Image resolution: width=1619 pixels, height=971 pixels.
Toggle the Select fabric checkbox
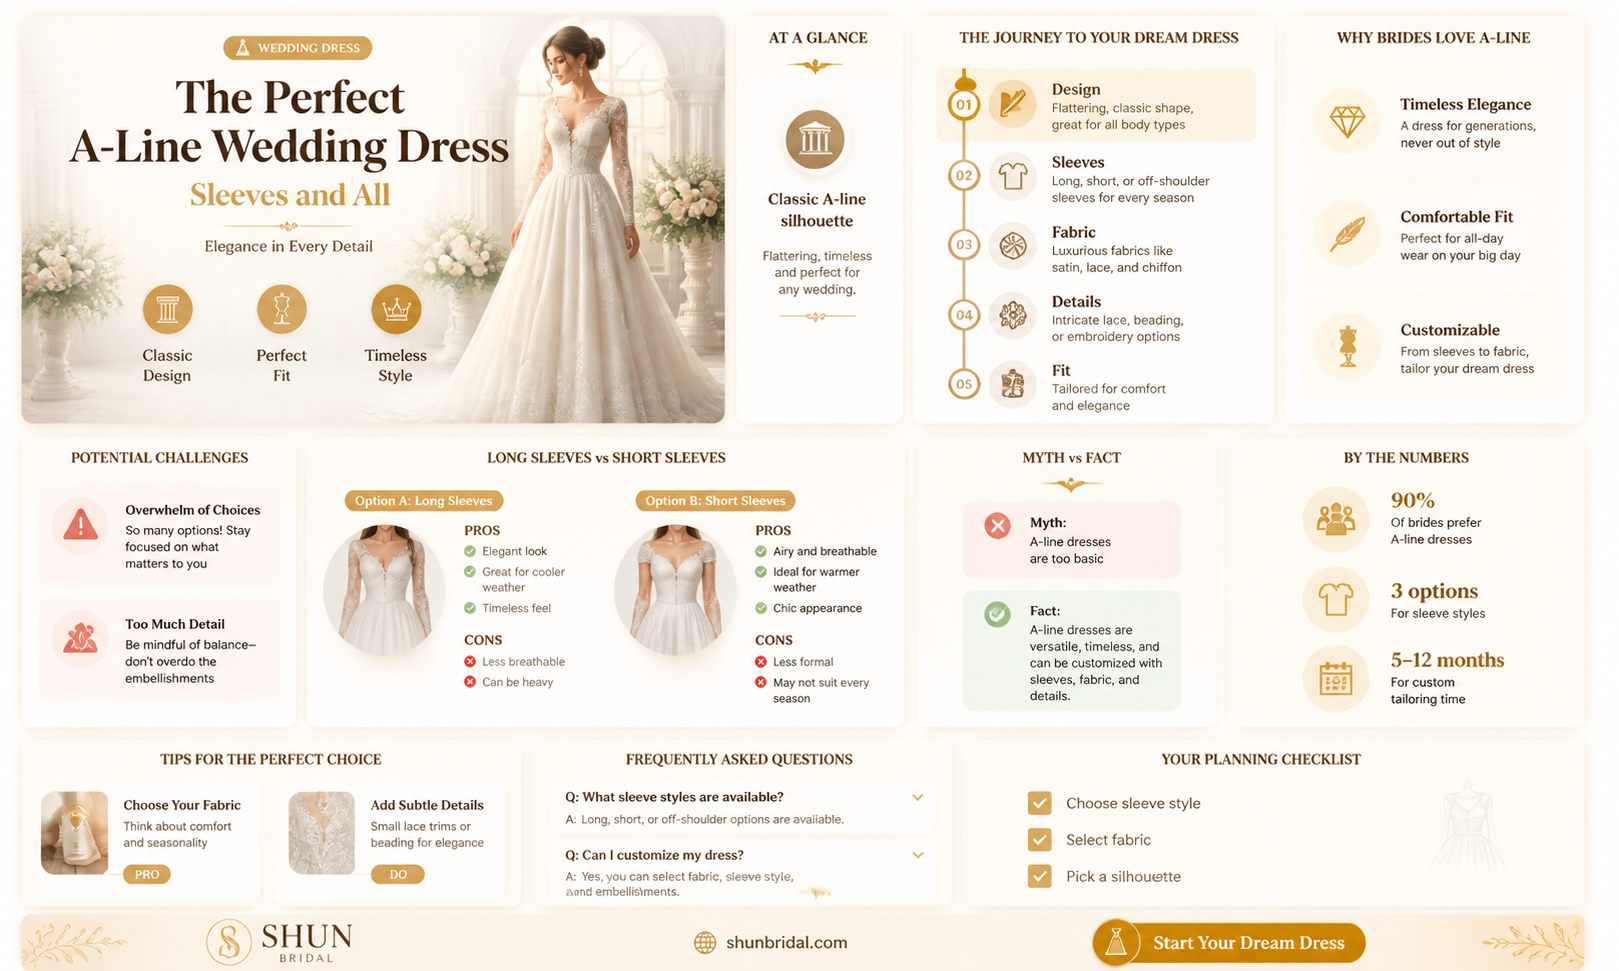[x=1040, y=840]
